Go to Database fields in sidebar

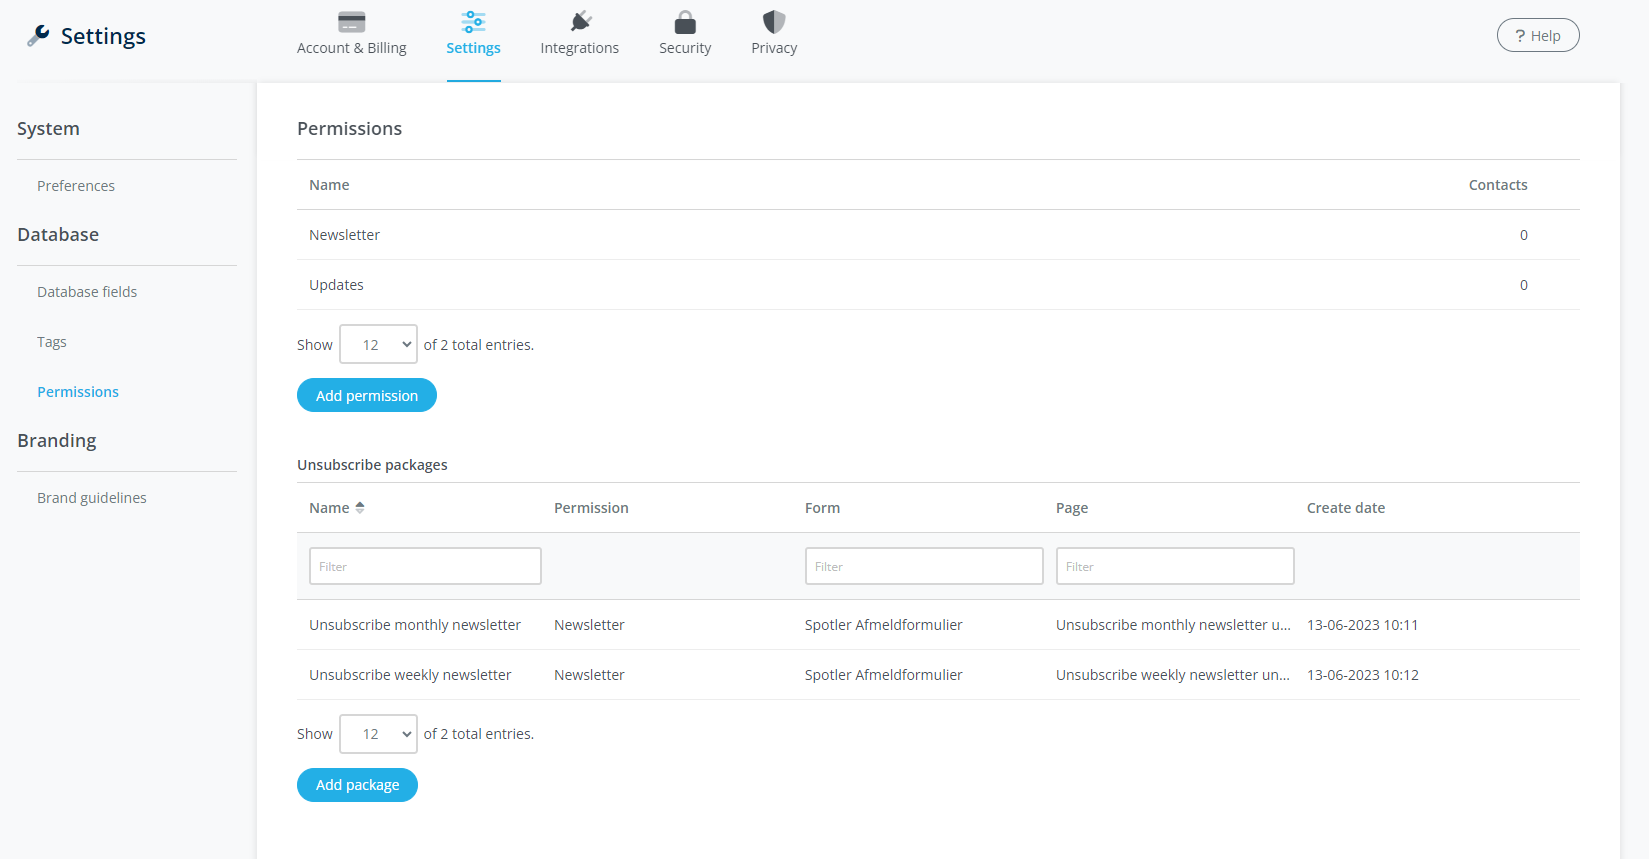pyautogui.click(x=87, y=292)
